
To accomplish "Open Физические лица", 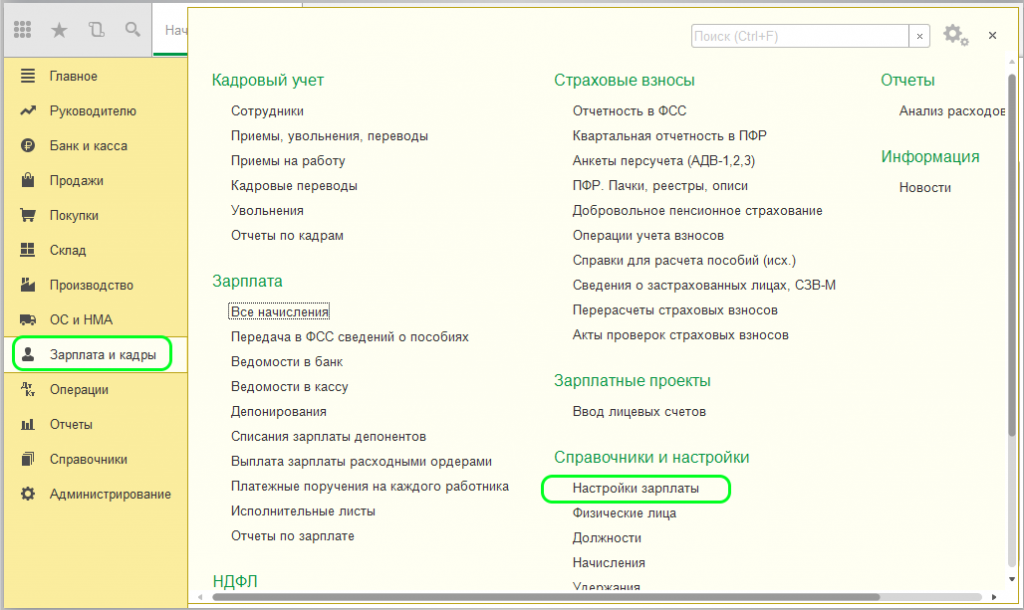I will click(624, 513).
